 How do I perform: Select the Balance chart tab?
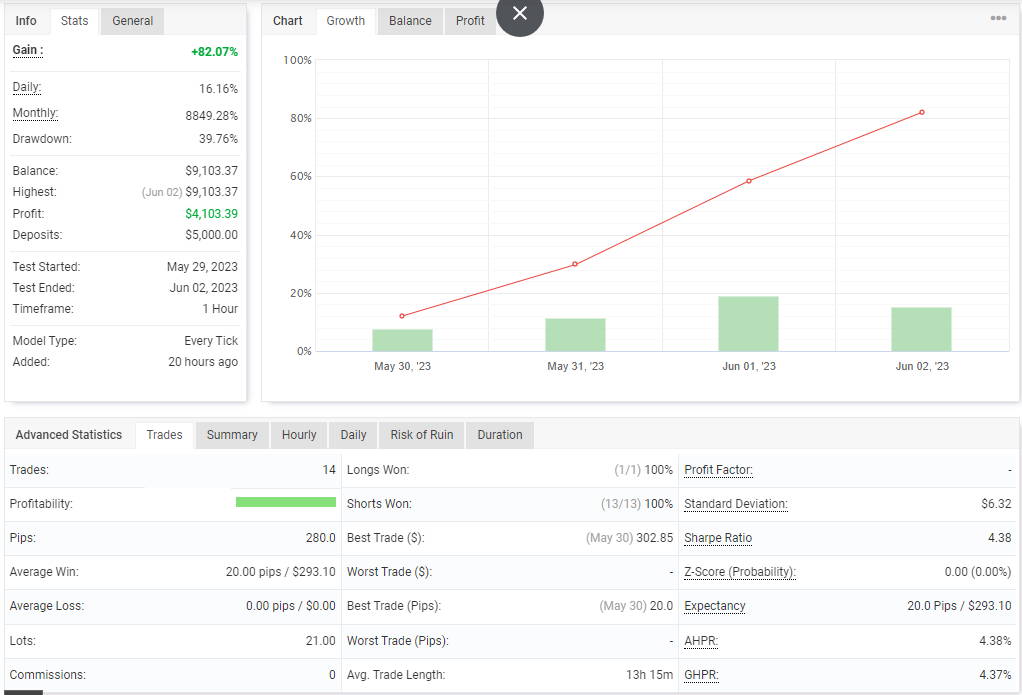click(x=410, y=21)
